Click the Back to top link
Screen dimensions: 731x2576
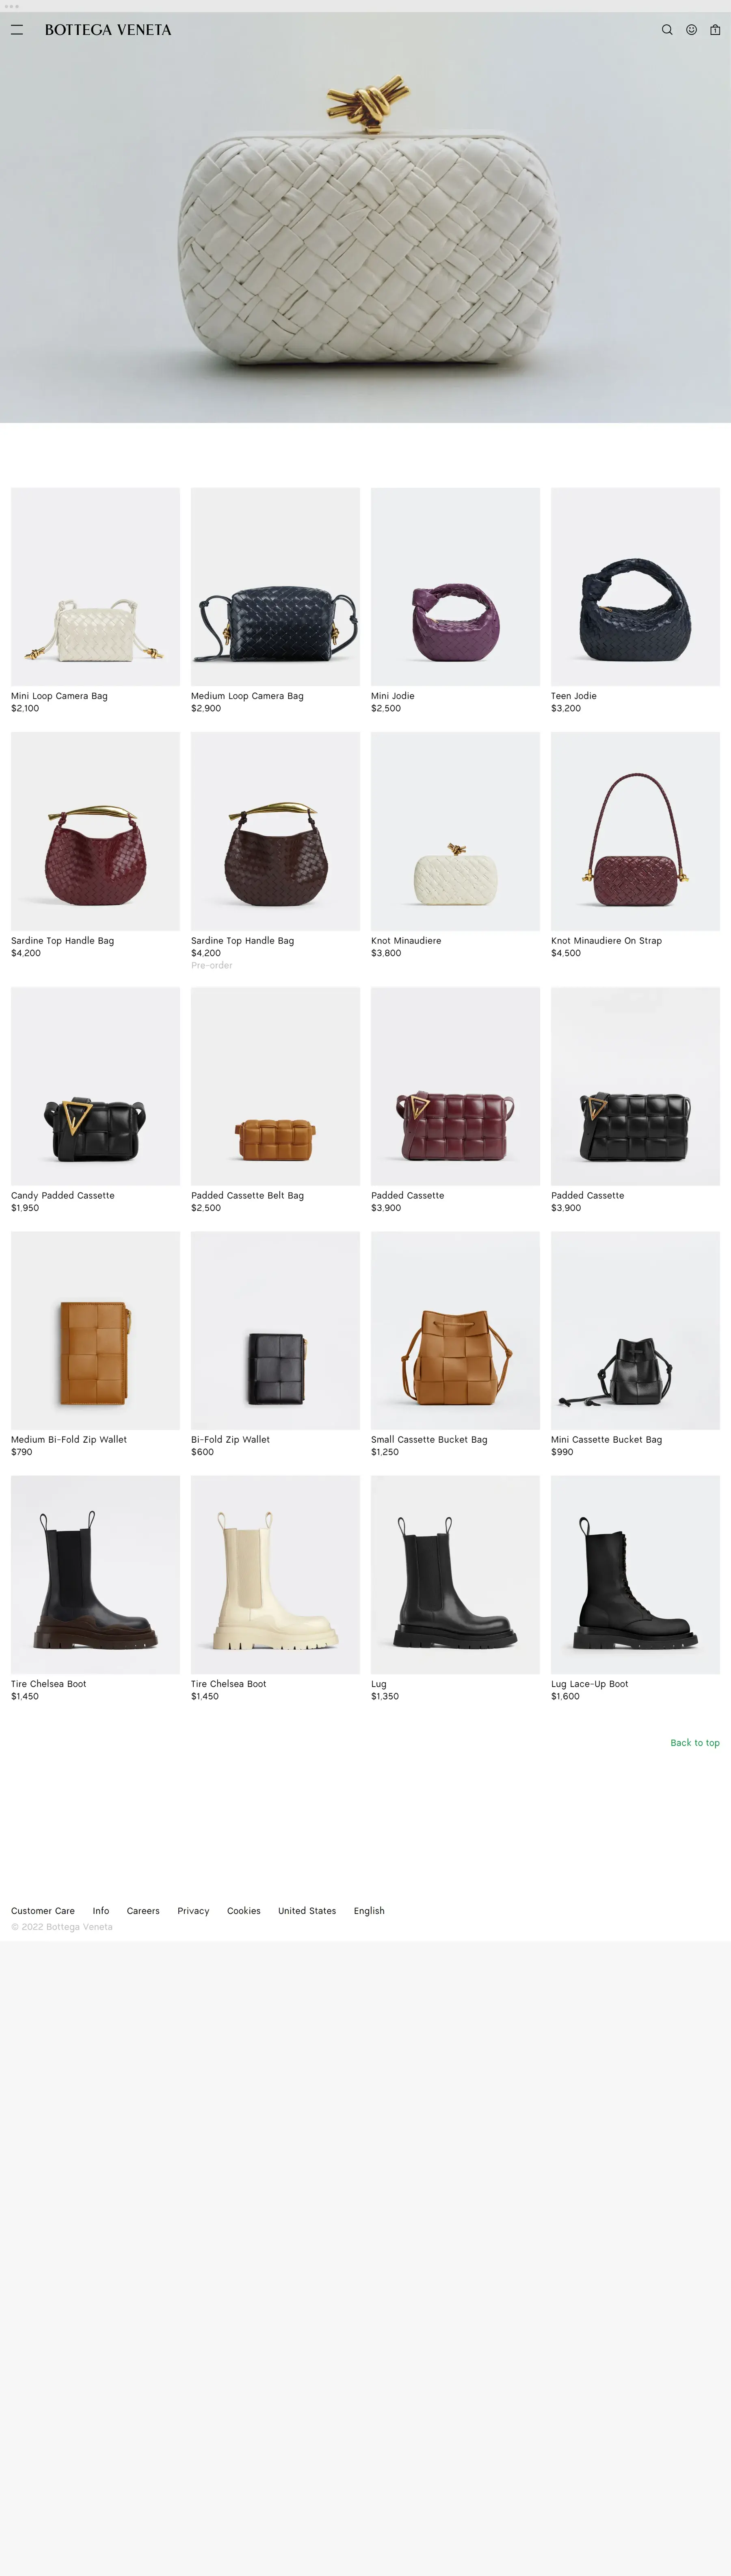click(x=695, y=1743)
